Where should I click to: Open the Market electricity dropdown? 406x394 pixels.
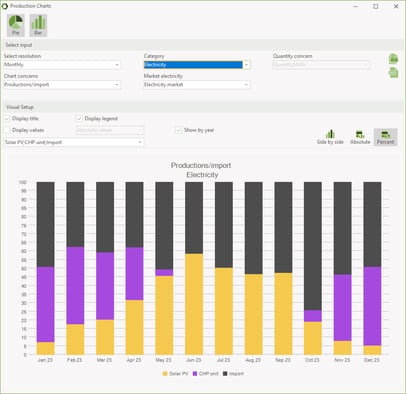tap(197, 85)
